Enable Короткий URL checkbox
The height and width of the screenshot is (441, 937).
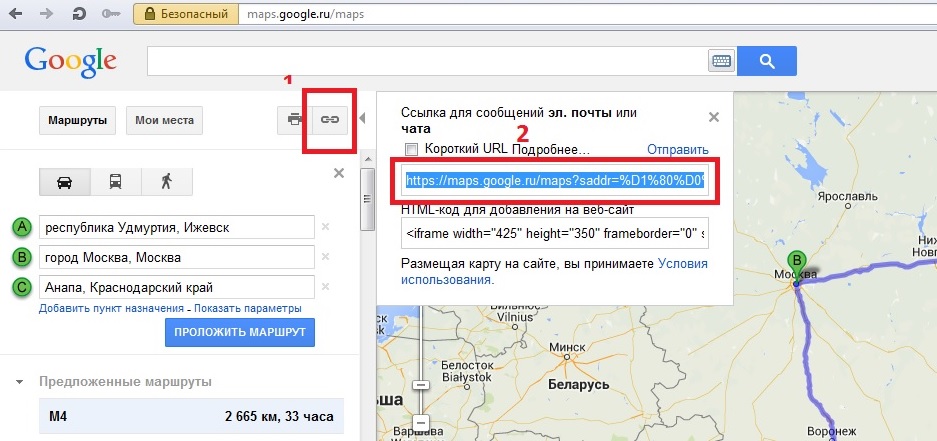point(411,149)
